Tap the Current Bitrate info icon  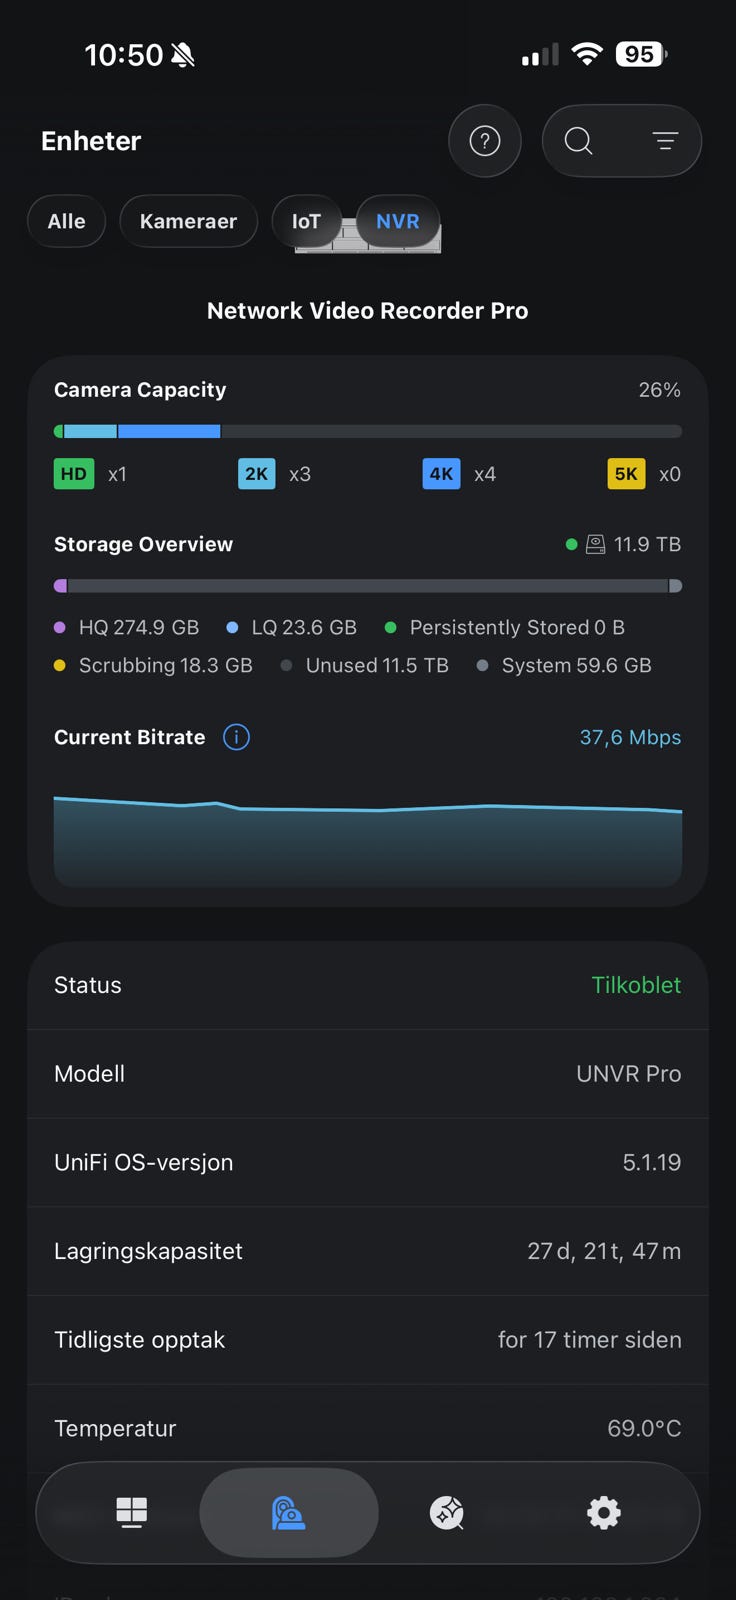236,737
